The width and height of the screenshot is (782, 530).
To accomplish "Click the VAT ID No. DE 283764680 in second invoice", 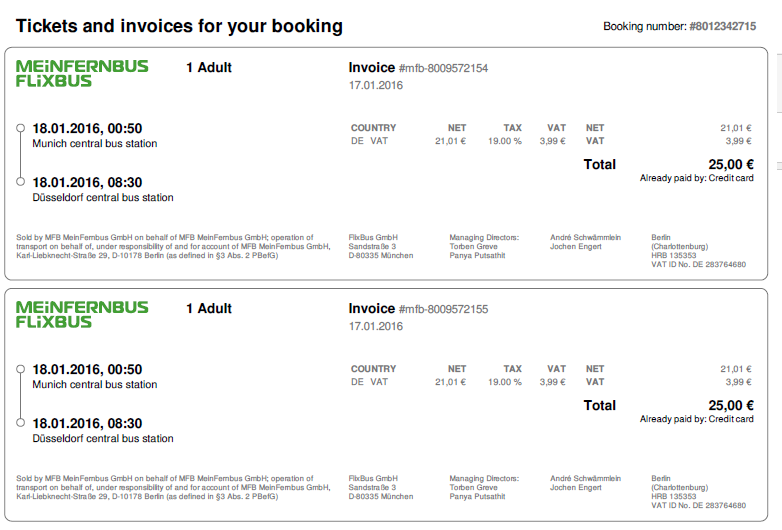I will pyautogui.click(x=698, y=506).
